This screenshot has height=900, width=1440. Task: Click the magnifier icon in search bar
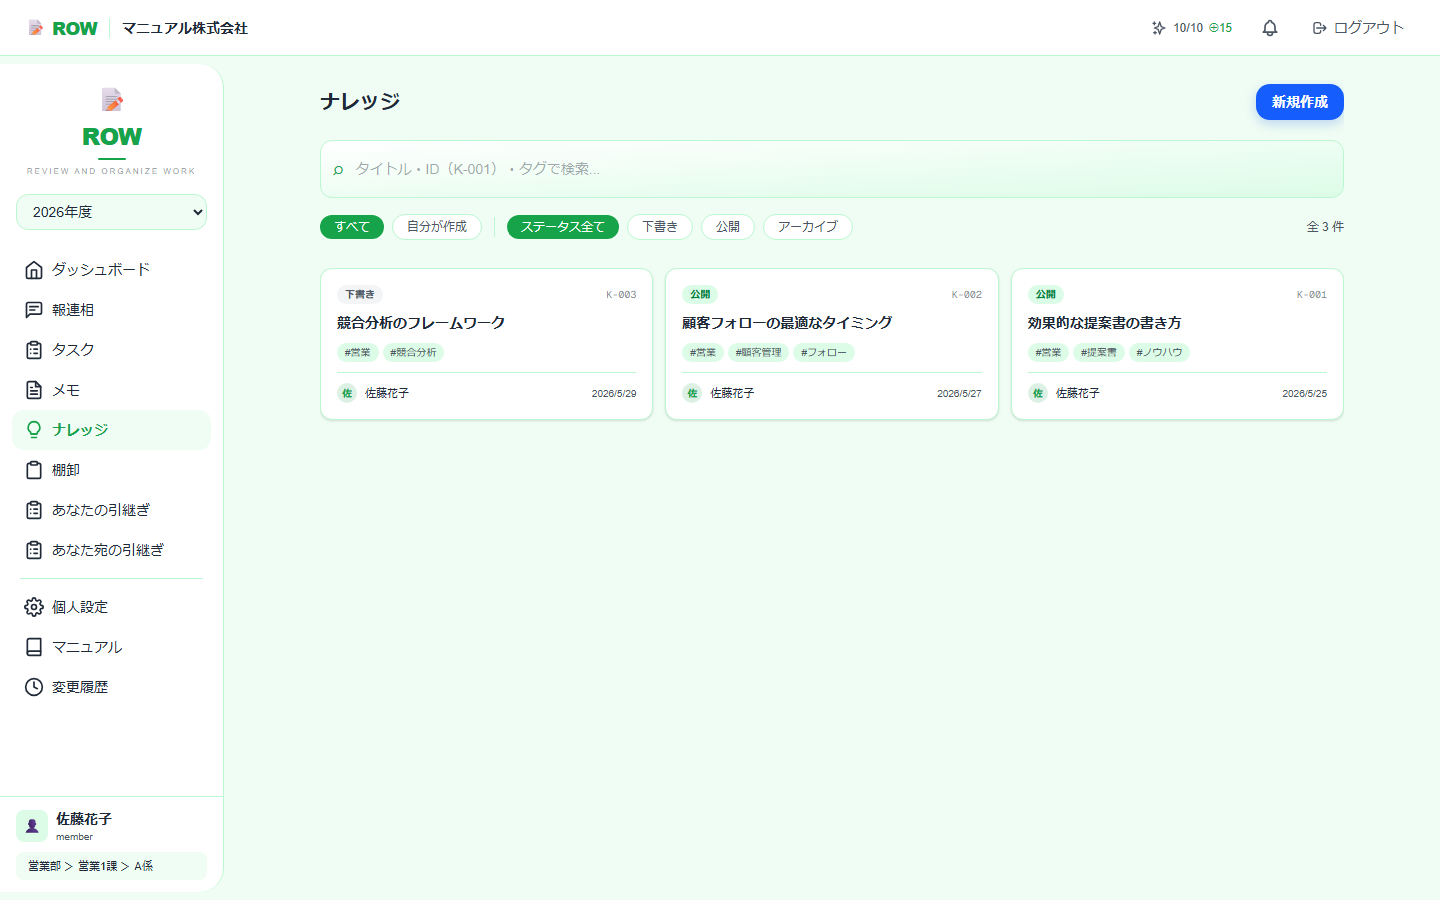tap(338, 170)
